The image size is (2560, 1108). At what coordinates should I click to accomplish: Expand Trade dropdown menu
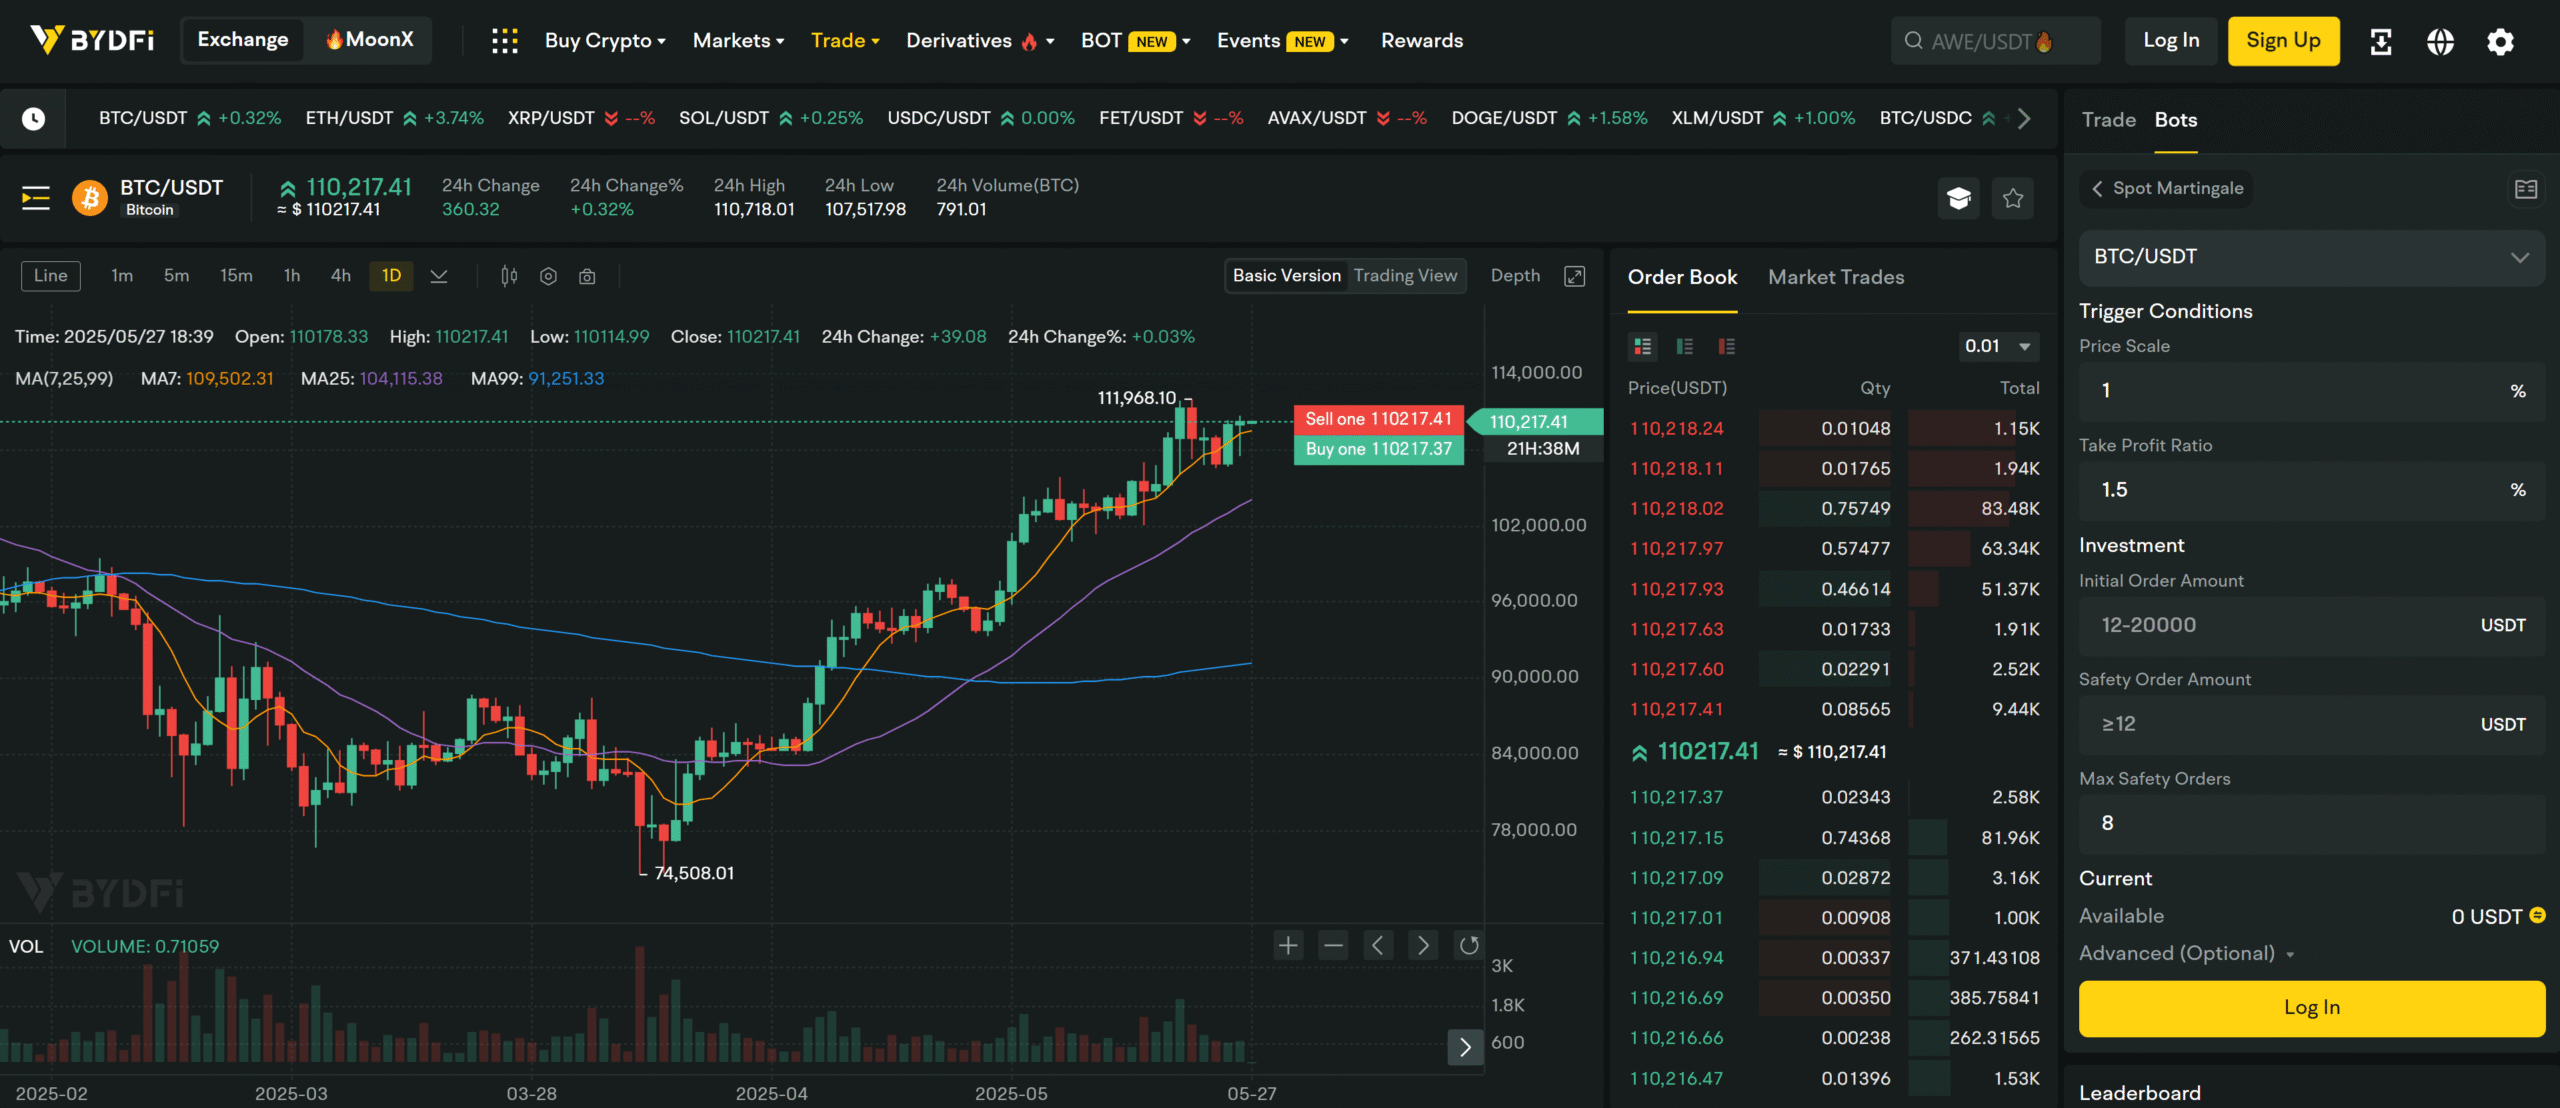[845, 41]
